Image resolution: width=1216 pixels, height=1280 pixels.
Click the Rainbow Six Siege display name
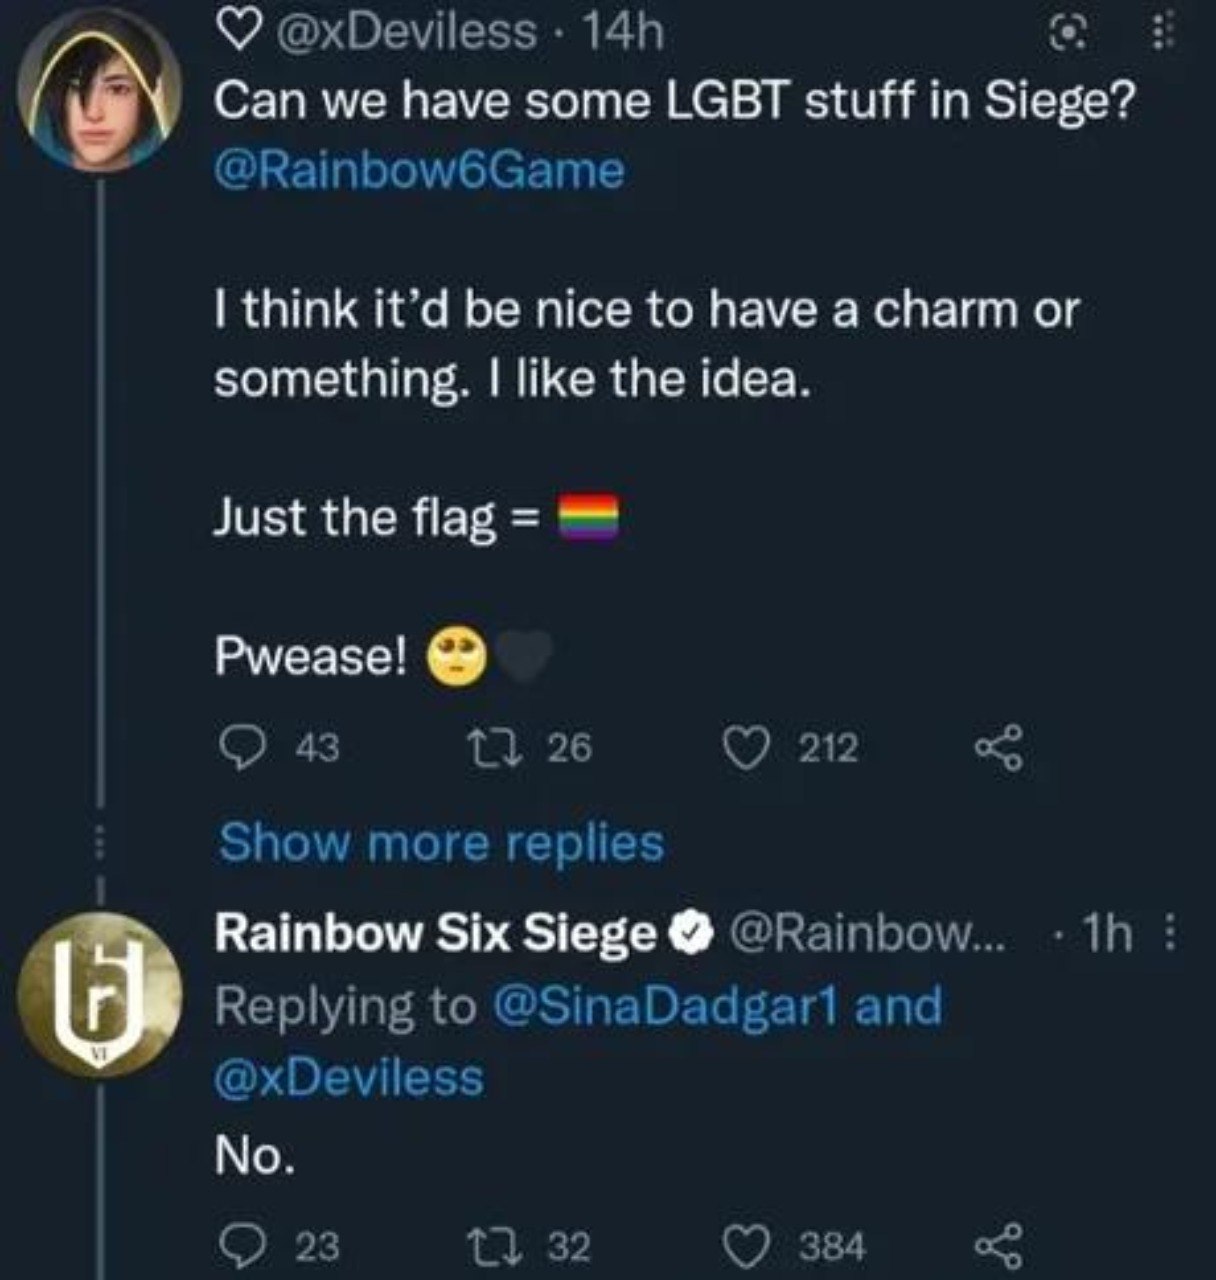tap(435, 934)
